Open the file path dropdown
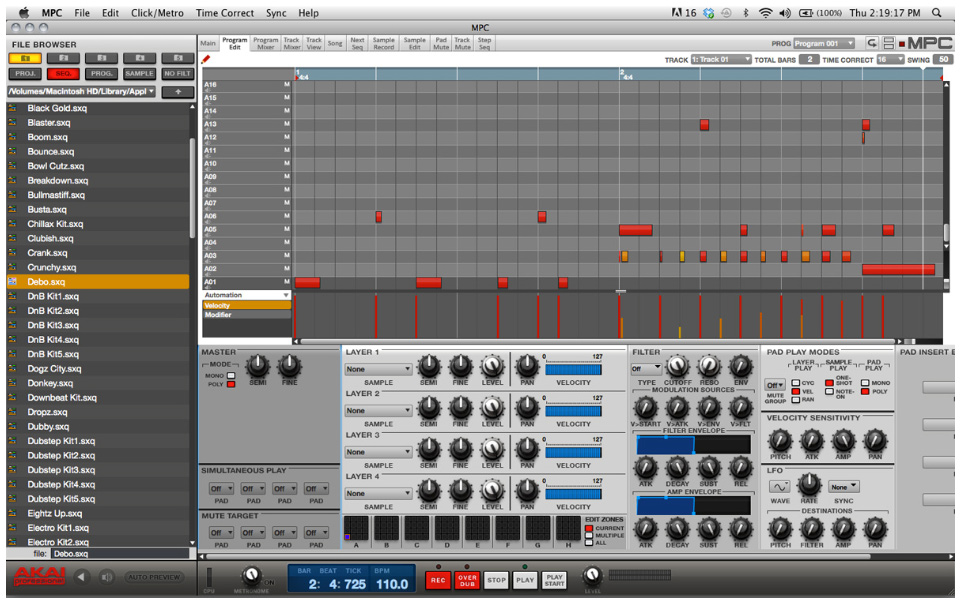 (x=81, y=91)
